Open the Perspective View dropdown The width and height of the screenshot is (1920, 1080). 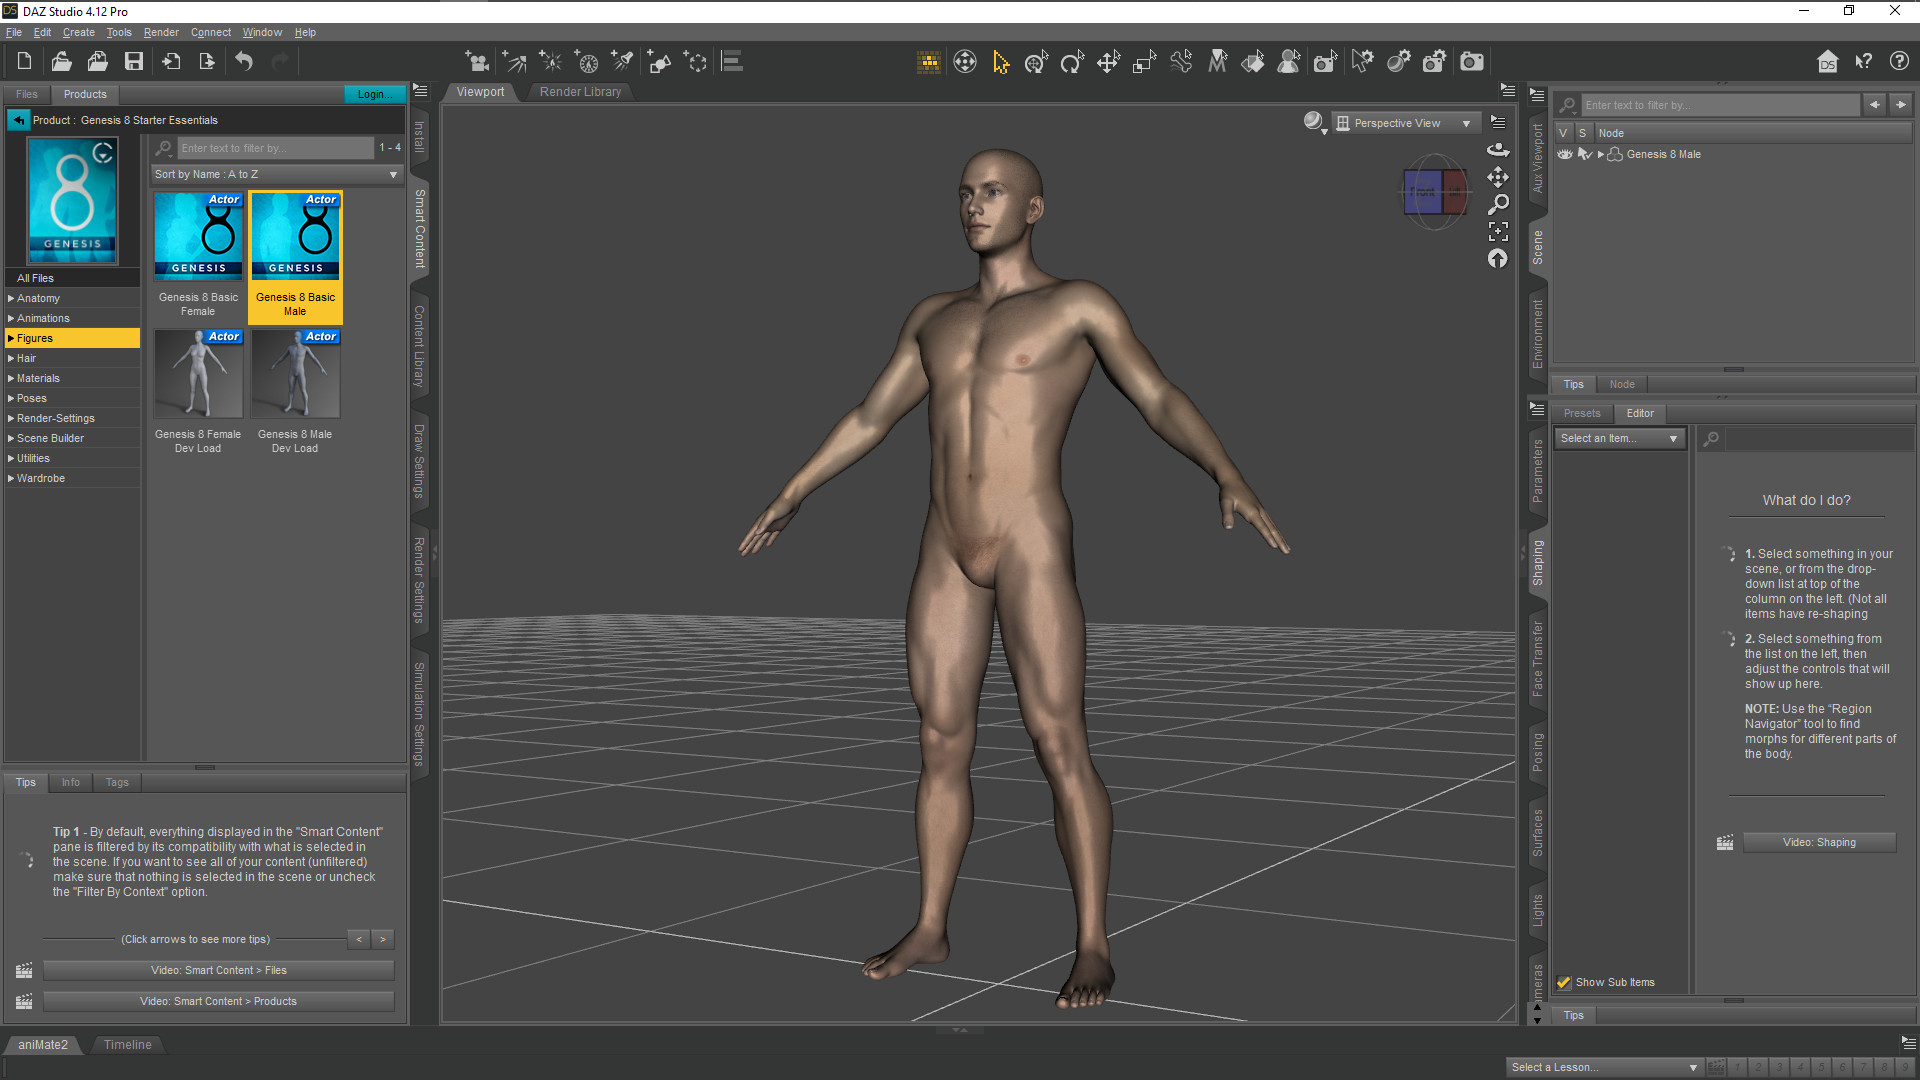(x=1406, y=123)
